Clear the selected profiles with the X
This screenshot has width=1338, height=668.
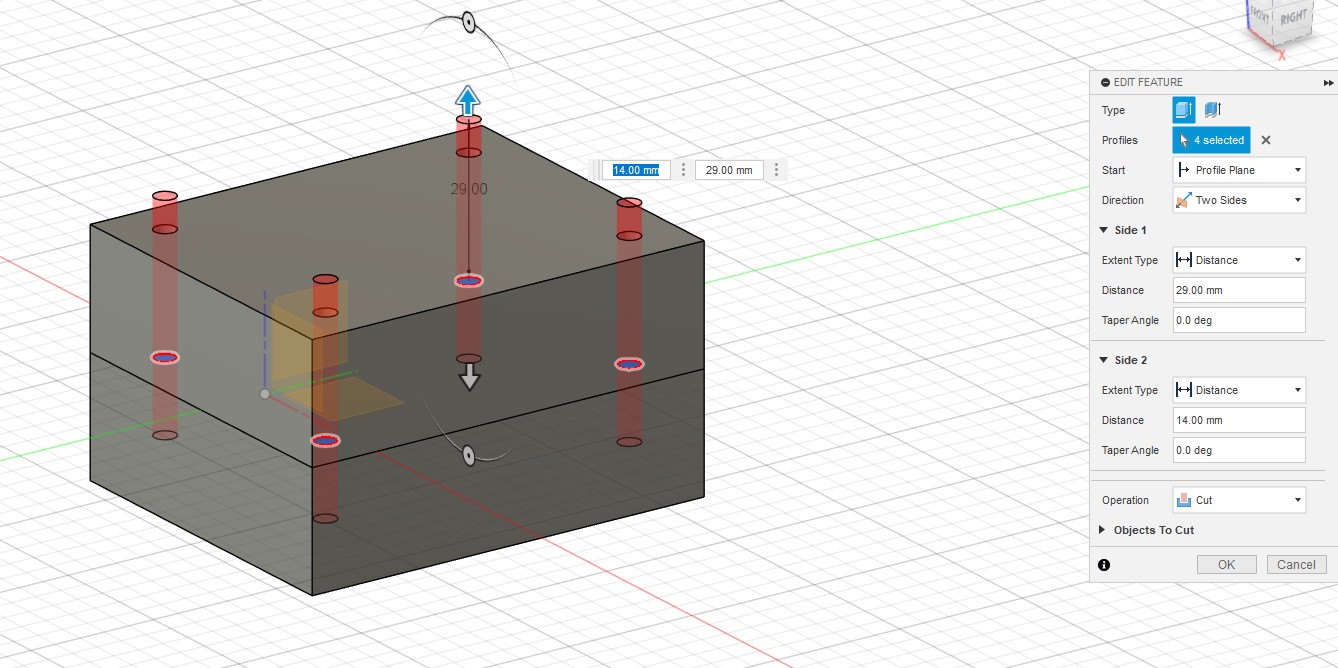click(1266, 140)
